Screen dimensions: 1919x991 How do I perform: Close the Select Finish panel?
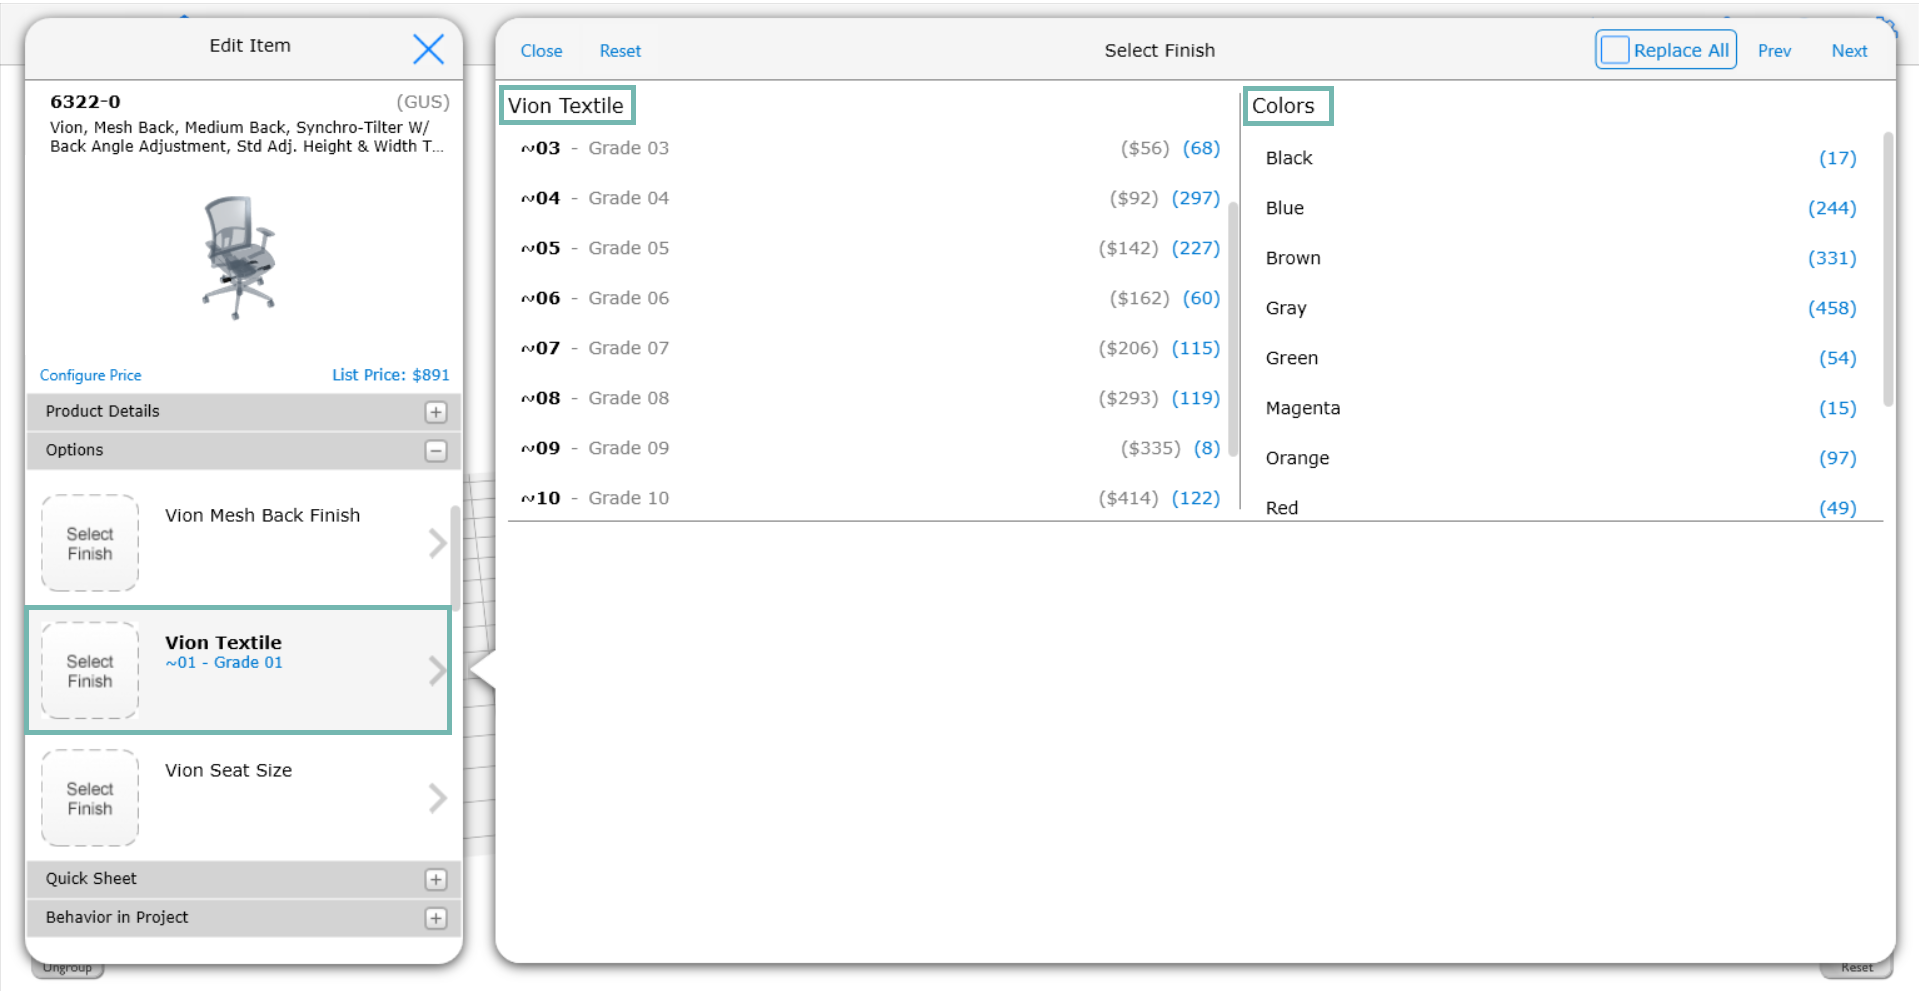coord(541,51)
